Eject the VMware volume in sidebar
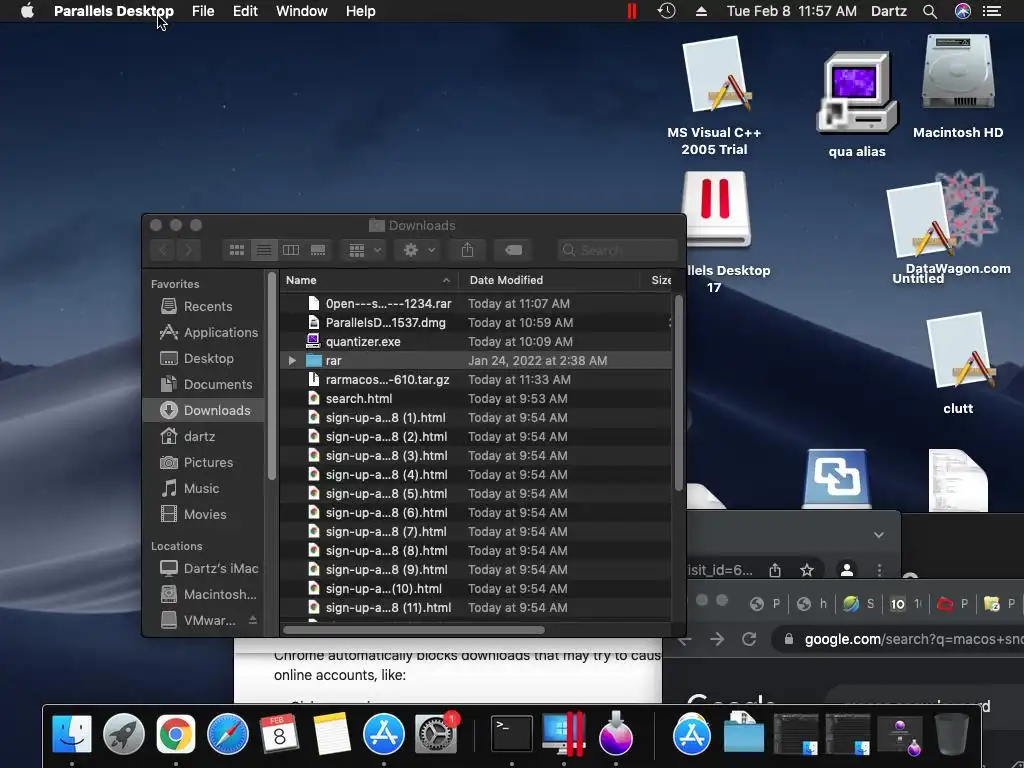 pyautogui.click(x=253, y=620)
